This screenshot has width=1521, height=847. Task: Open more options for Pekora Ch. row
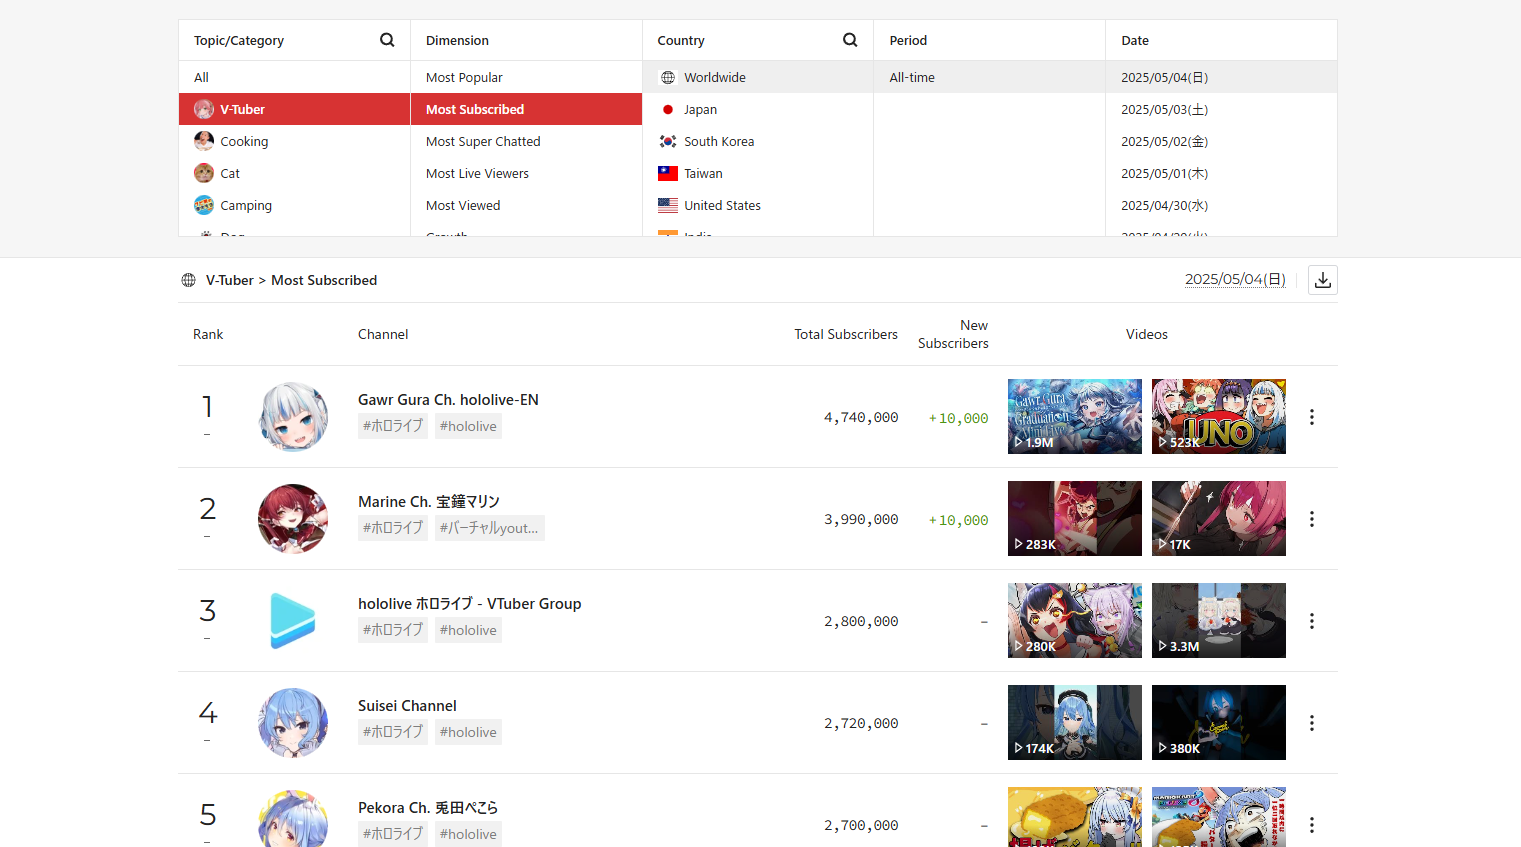click(x=1312, y=825)
